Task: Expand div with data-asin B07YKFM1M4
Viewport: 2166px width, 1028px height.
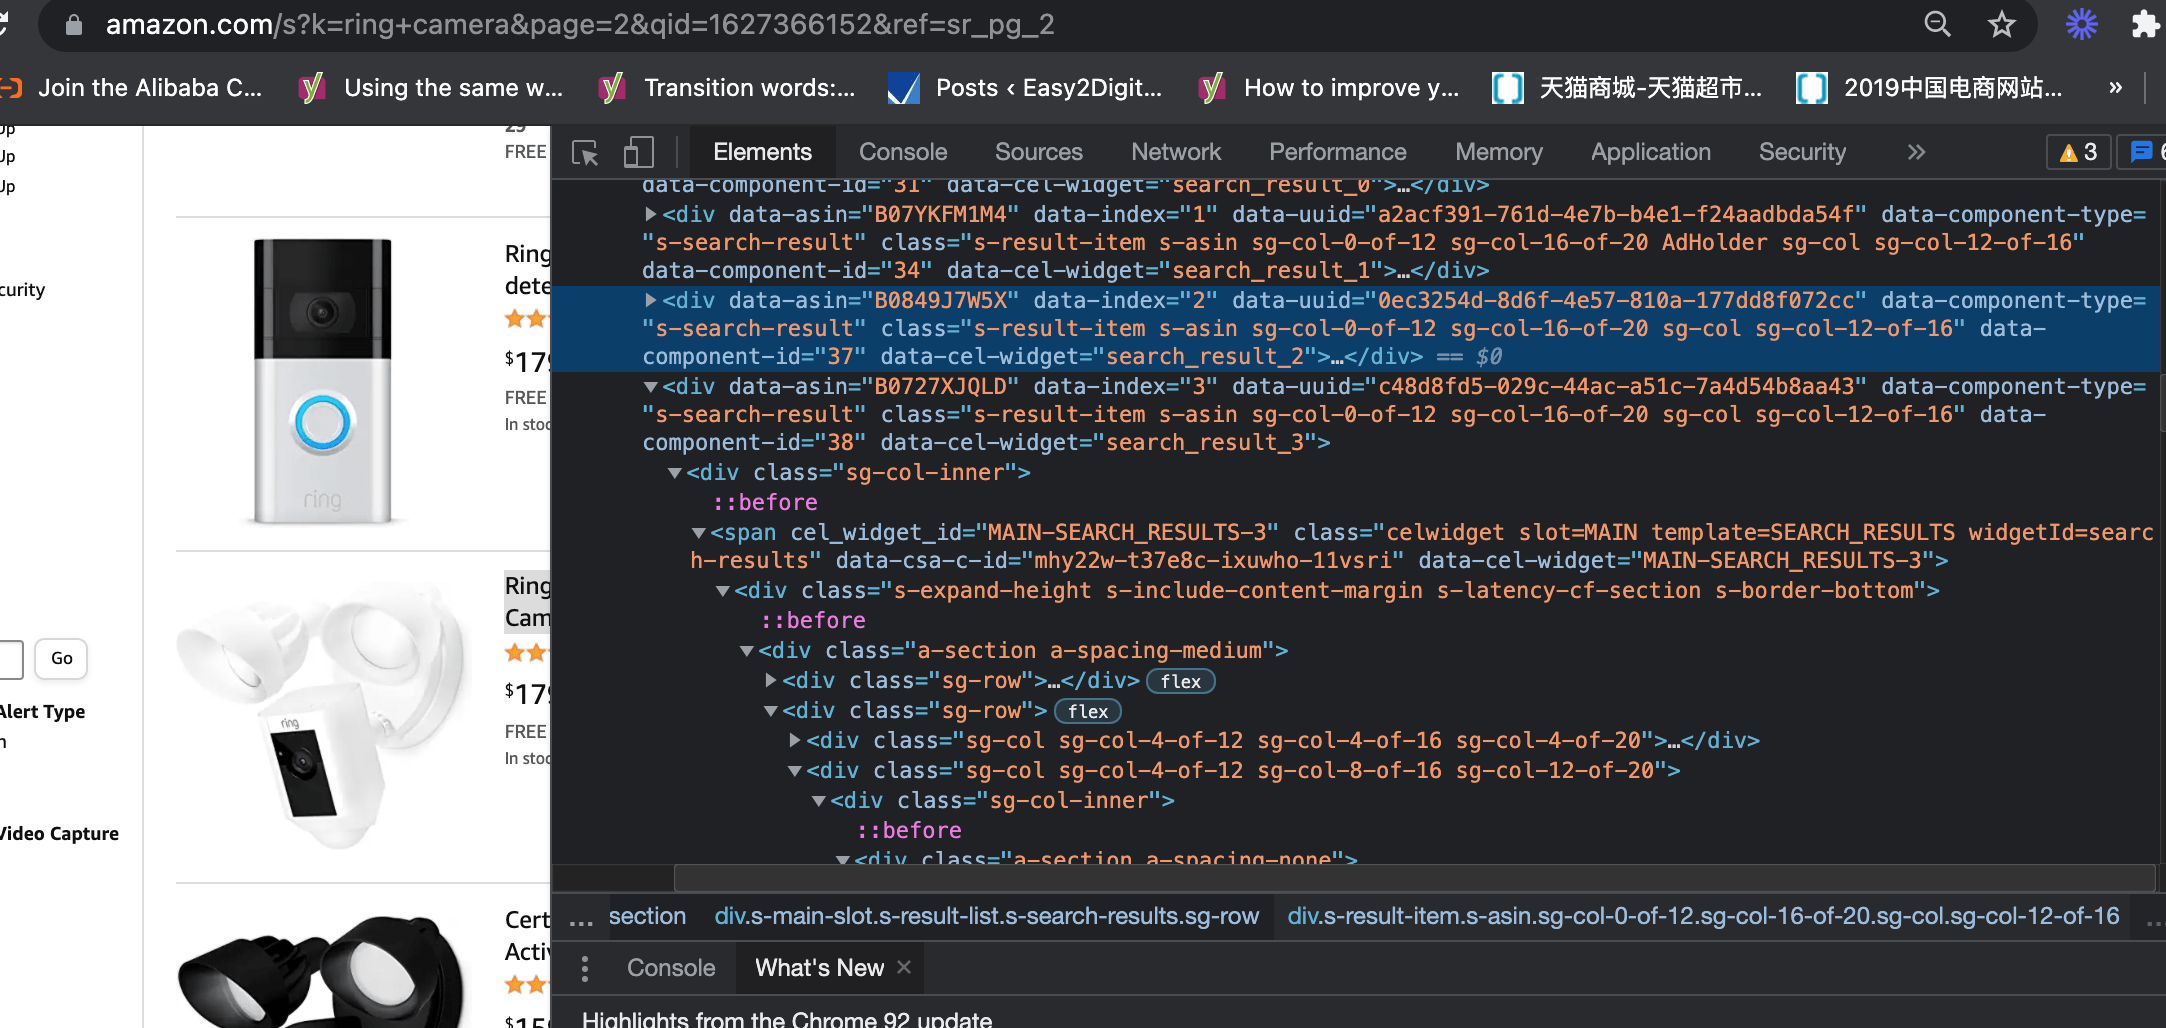Action: pos(651,214)
